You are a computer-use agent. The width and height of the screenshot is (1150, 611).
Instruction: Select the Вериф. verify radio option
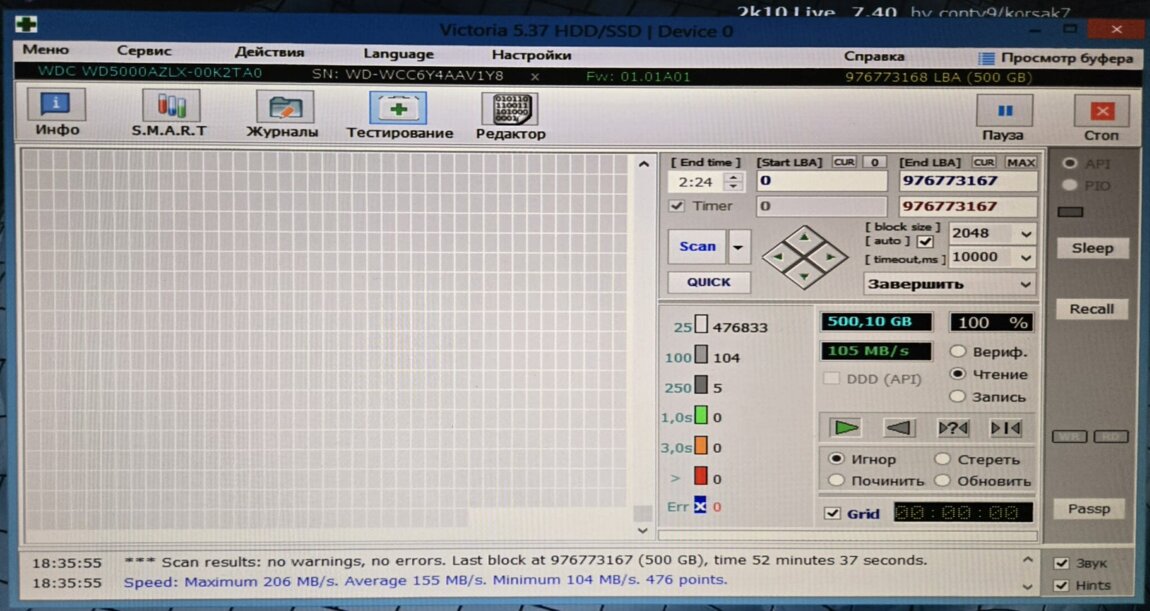(x=957, y=352)
